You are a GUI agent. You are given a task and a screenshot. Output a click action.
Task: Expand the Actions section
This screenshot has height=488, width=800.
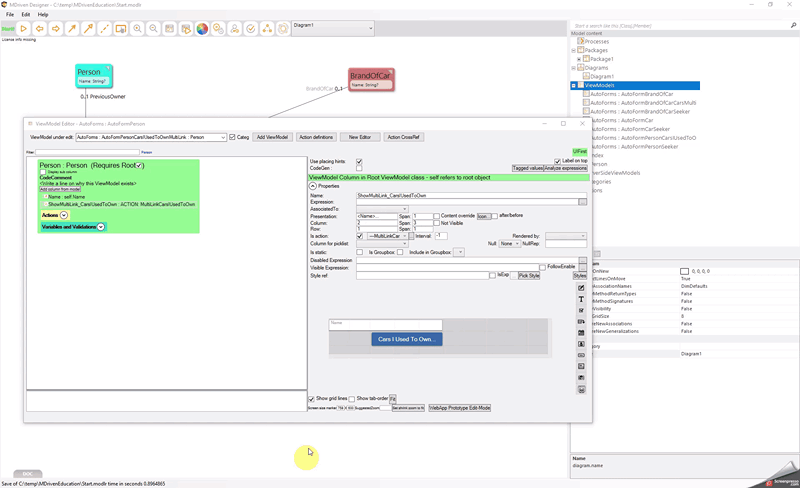64,215
